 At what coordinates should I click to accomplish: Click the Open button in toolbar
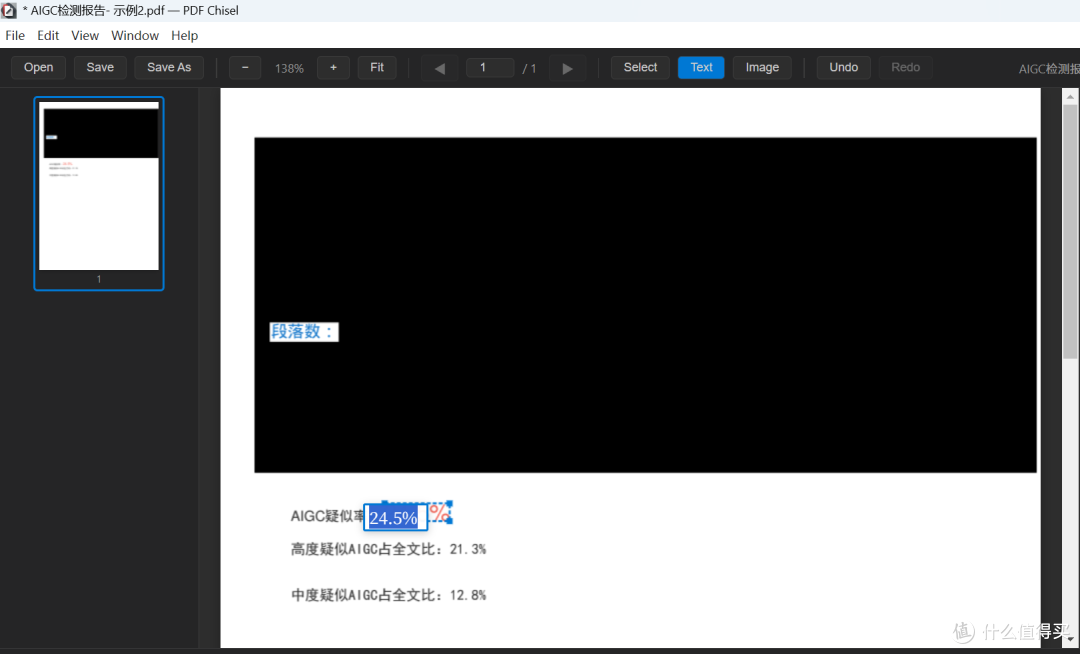pyautogui.click(x=39, y=67)
